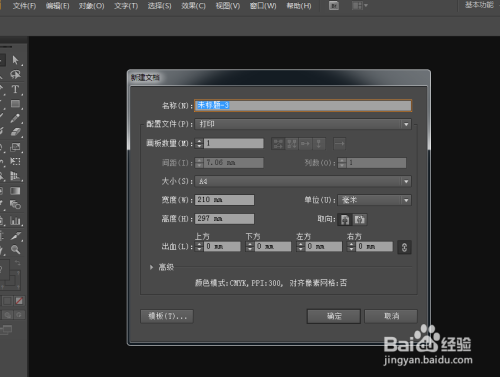
Task: Expand the 高级 advanced section
Action: coord(151,267)
